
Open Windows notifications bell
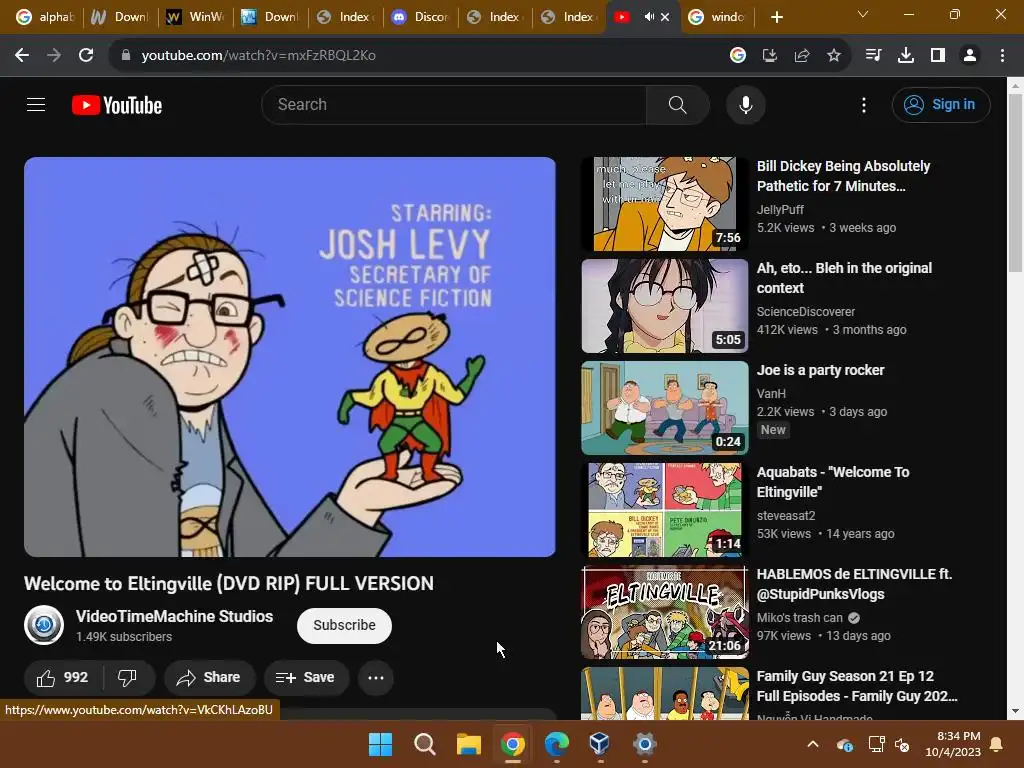click(997, 744)
